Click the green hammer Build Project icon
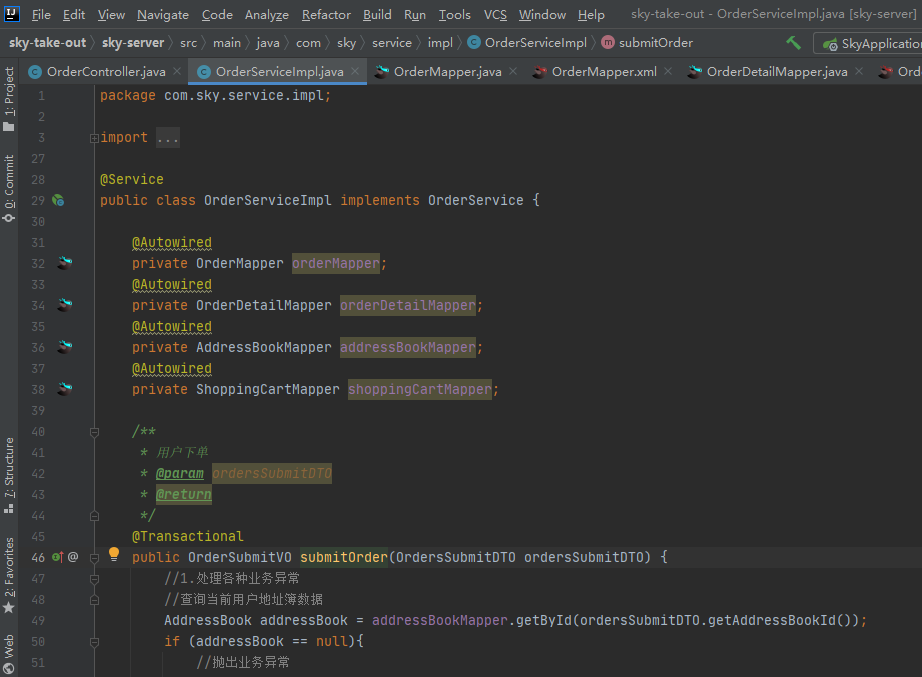Image resolution: width=922 pixels, height=677 pixels. click(x=793, y=42)
